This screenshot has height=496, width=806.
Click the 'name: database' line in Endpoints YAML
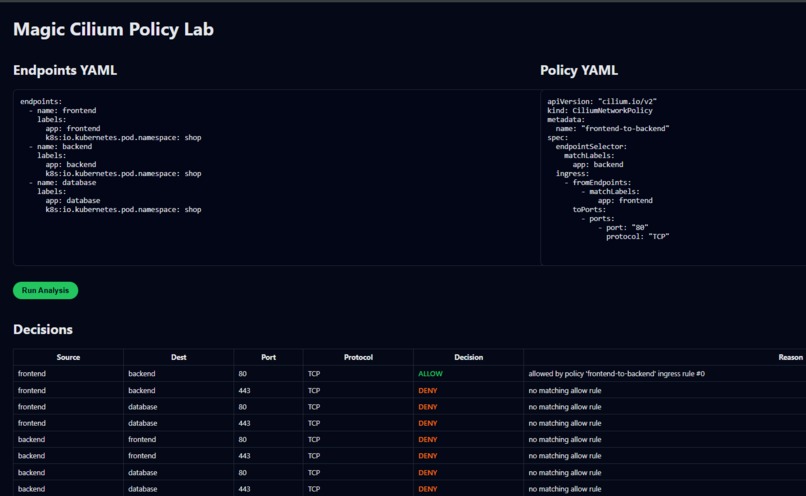[62, 182]
